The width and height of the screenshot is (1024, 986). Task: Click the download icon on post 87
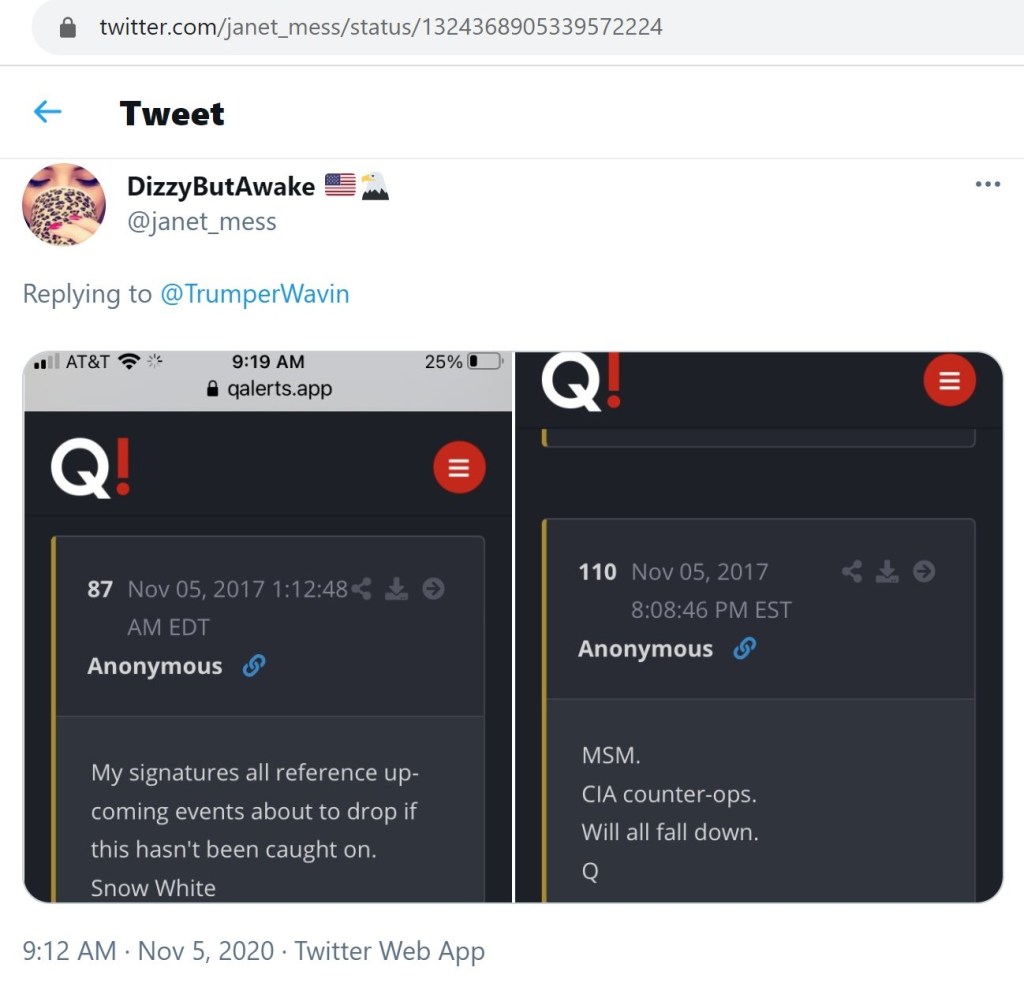(397, 589)
